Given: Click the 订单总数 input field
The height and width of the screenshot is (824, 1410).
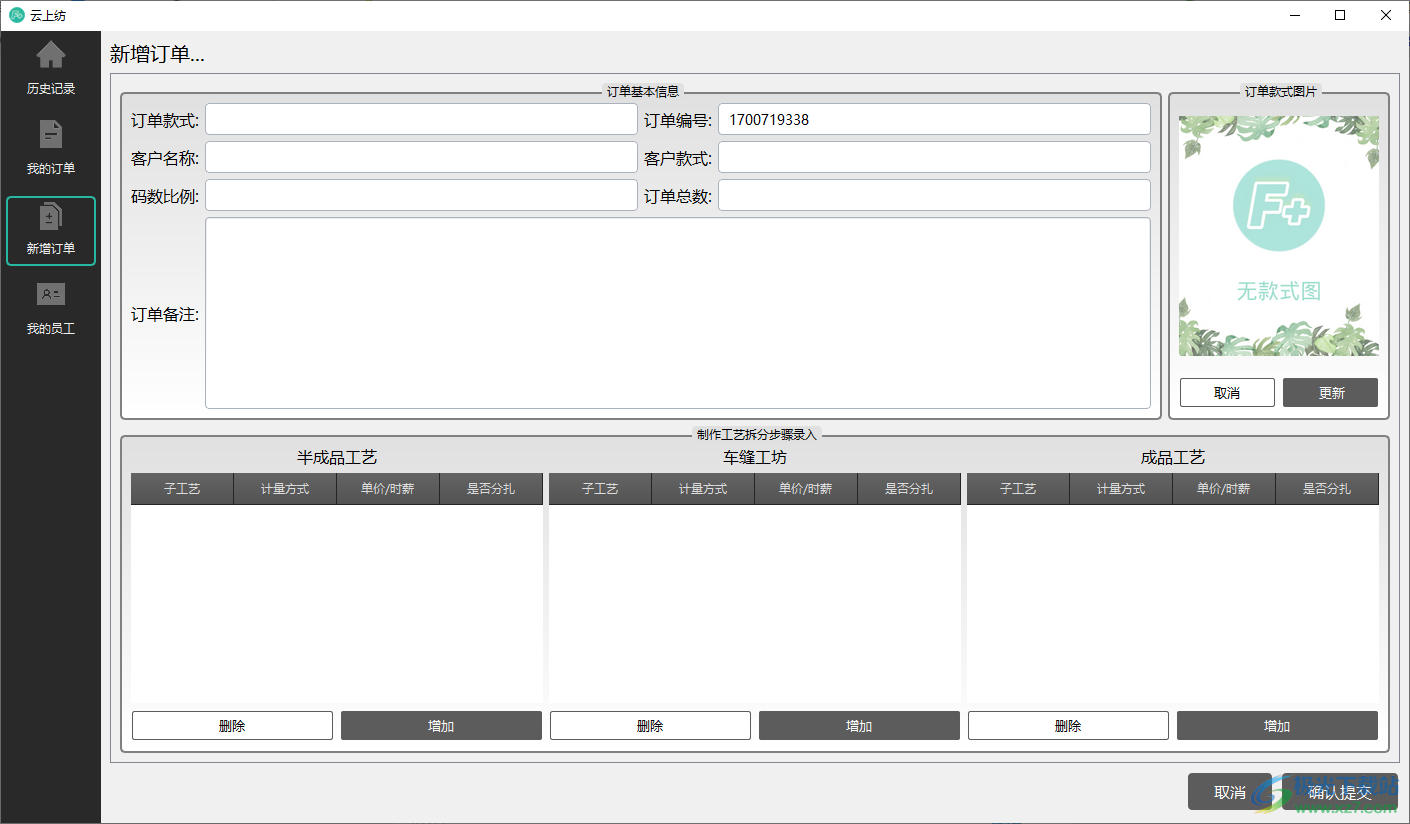Looking at the screenshot, I should [x=934, y=194].
